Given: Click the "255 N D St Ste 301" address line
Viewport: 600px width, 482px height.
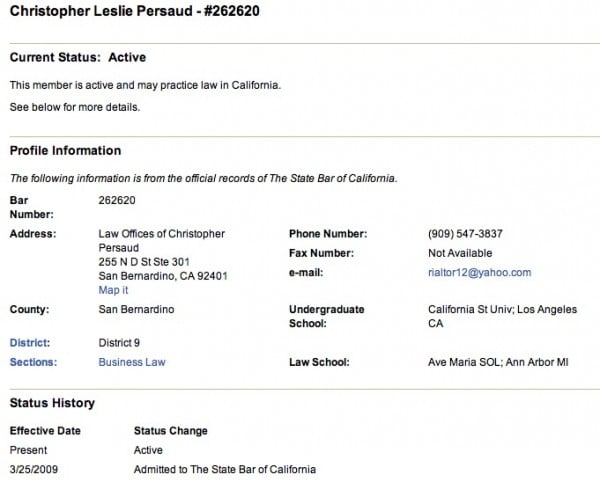Looking at the screenshot, I should 147,261.
